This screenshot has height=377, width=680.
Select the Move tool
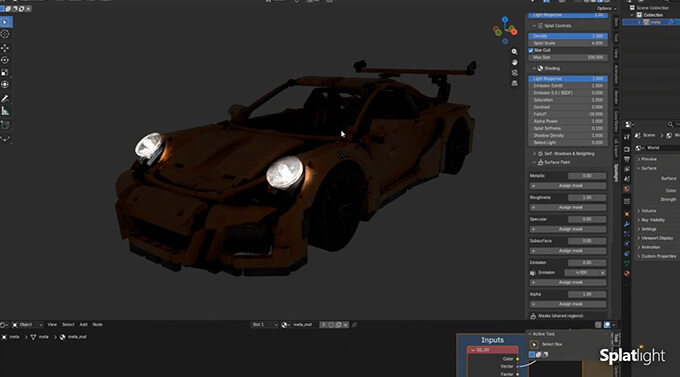tap(5, 48)
